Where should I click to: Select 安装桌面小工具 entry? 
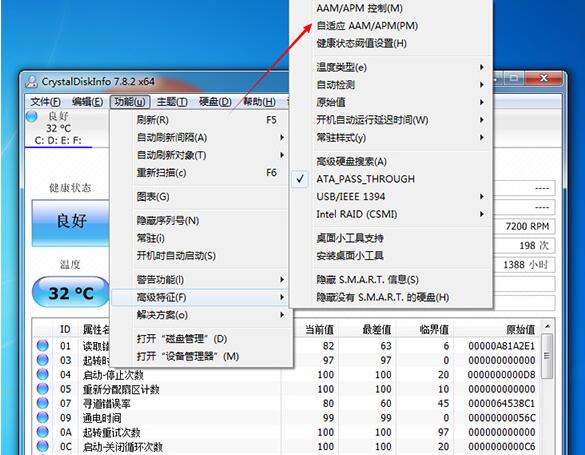click(x=391, y=255)
